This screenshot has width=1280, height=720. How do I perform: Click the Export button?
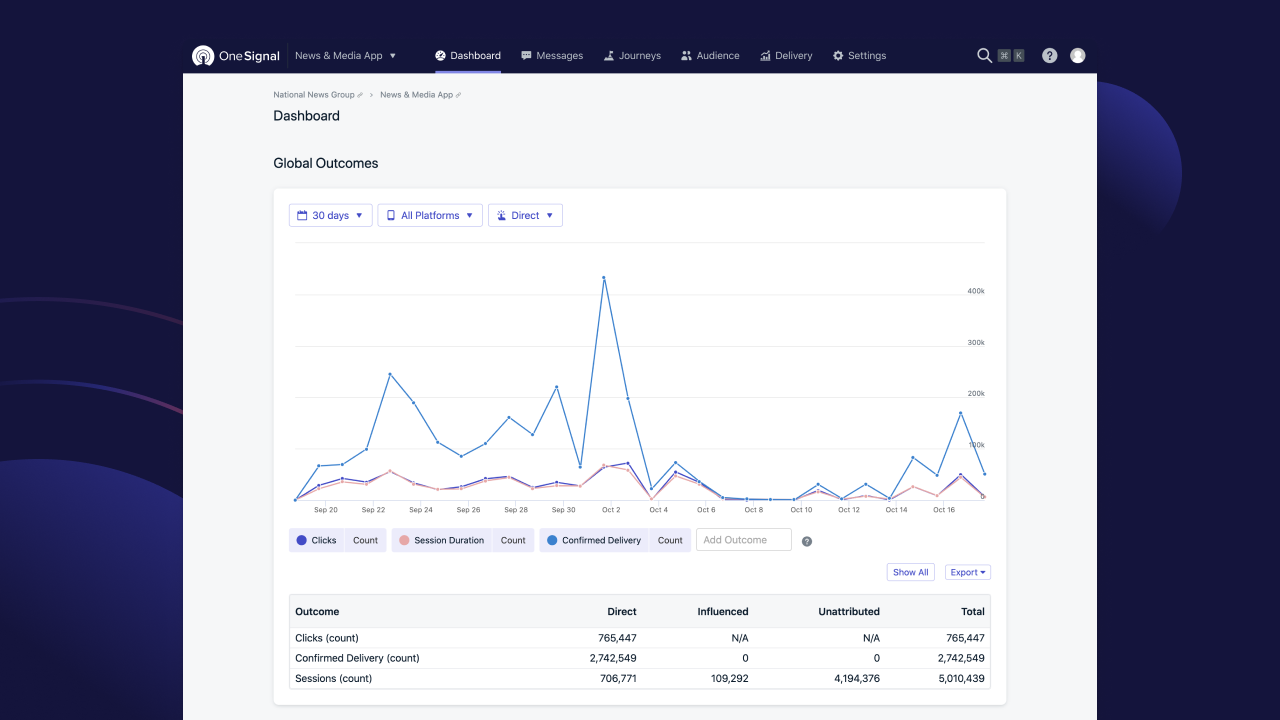tap(967, 572)
